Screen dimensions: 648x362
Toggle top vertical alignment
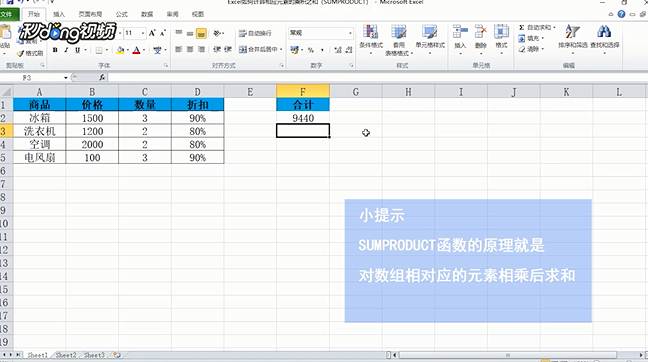click(179, 33)
